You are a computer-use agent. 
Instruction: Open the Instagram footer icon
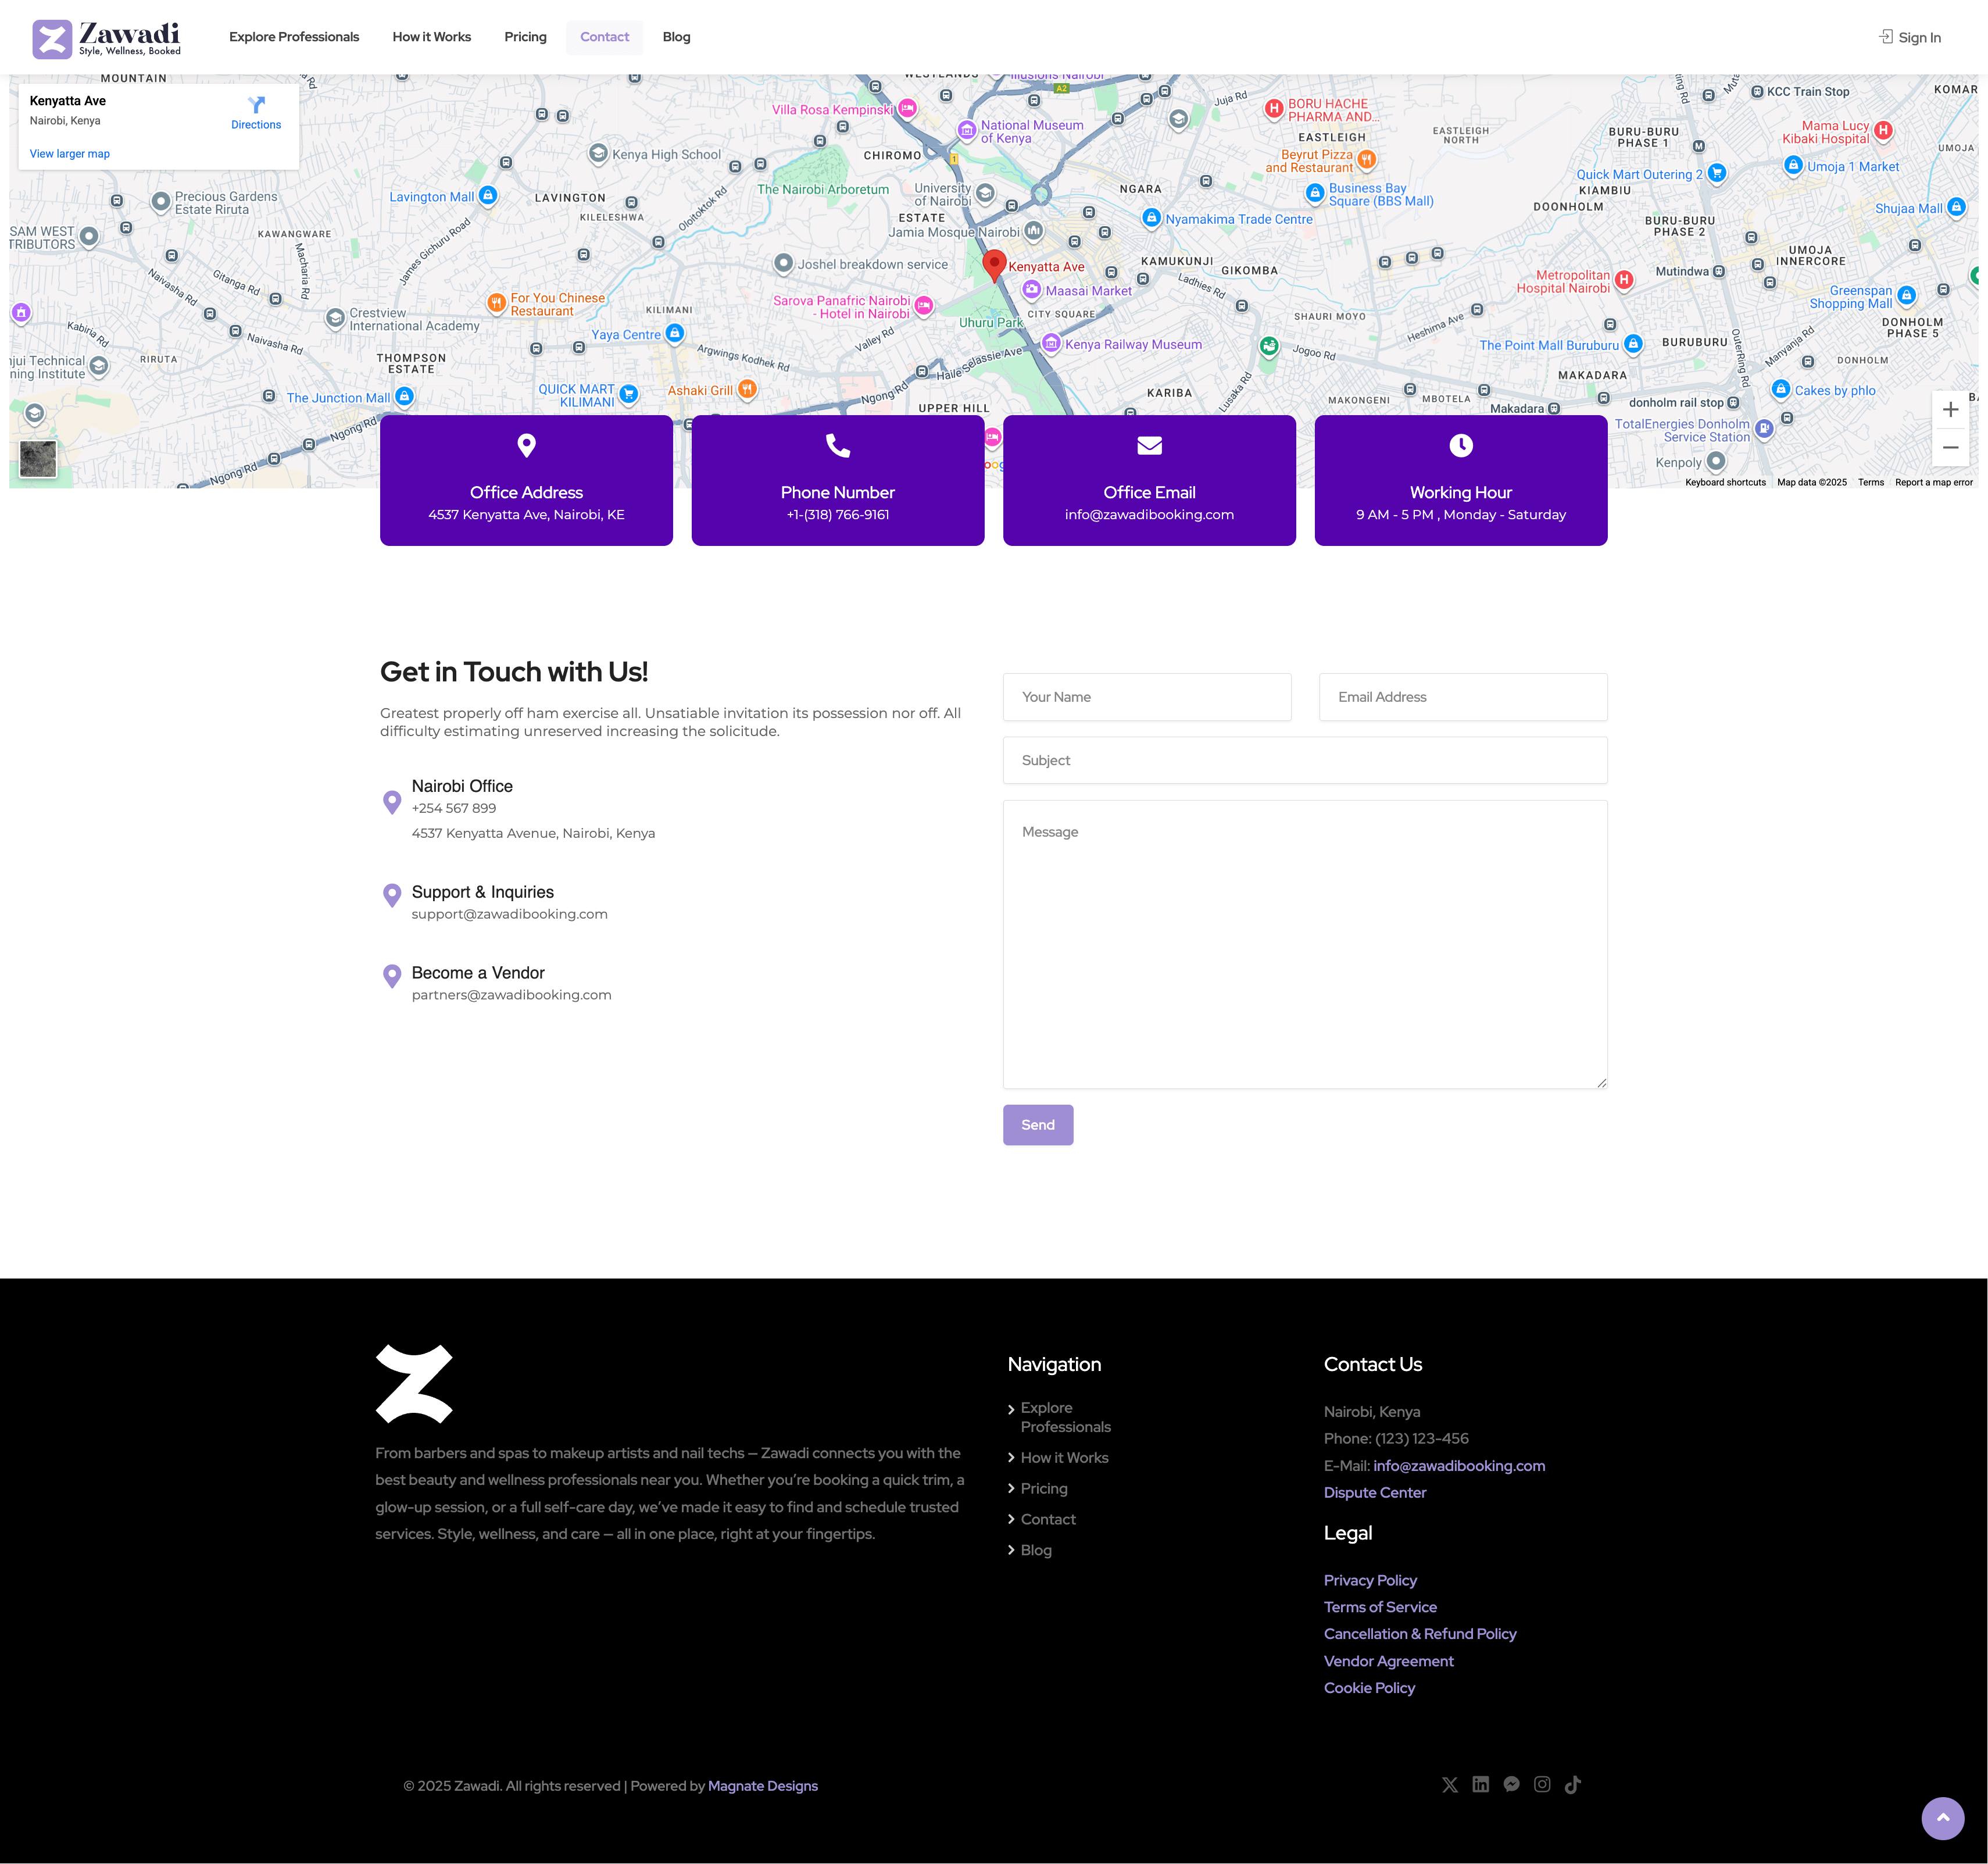(x=1542, y=1785)
